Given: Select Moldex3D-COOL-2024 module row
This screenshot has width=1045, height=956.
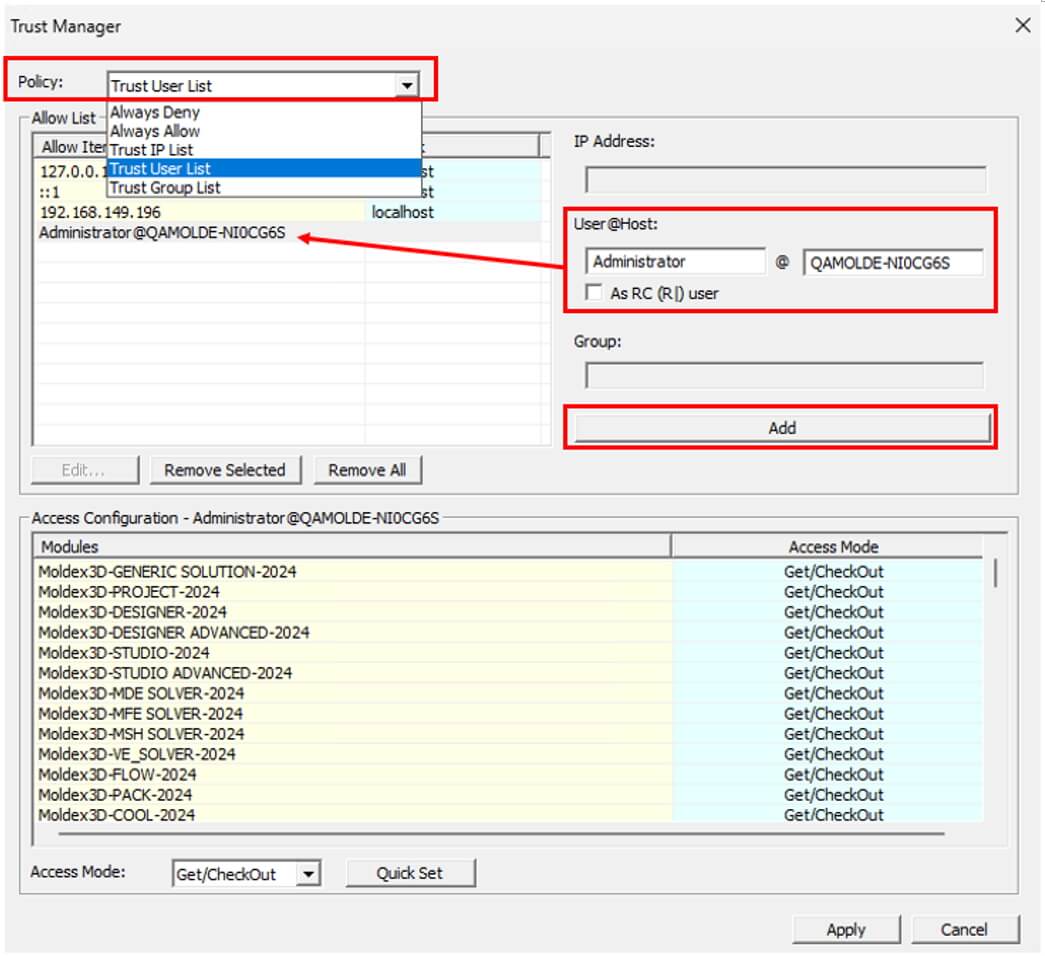Looking at the screenshot, I should [509, 815].
